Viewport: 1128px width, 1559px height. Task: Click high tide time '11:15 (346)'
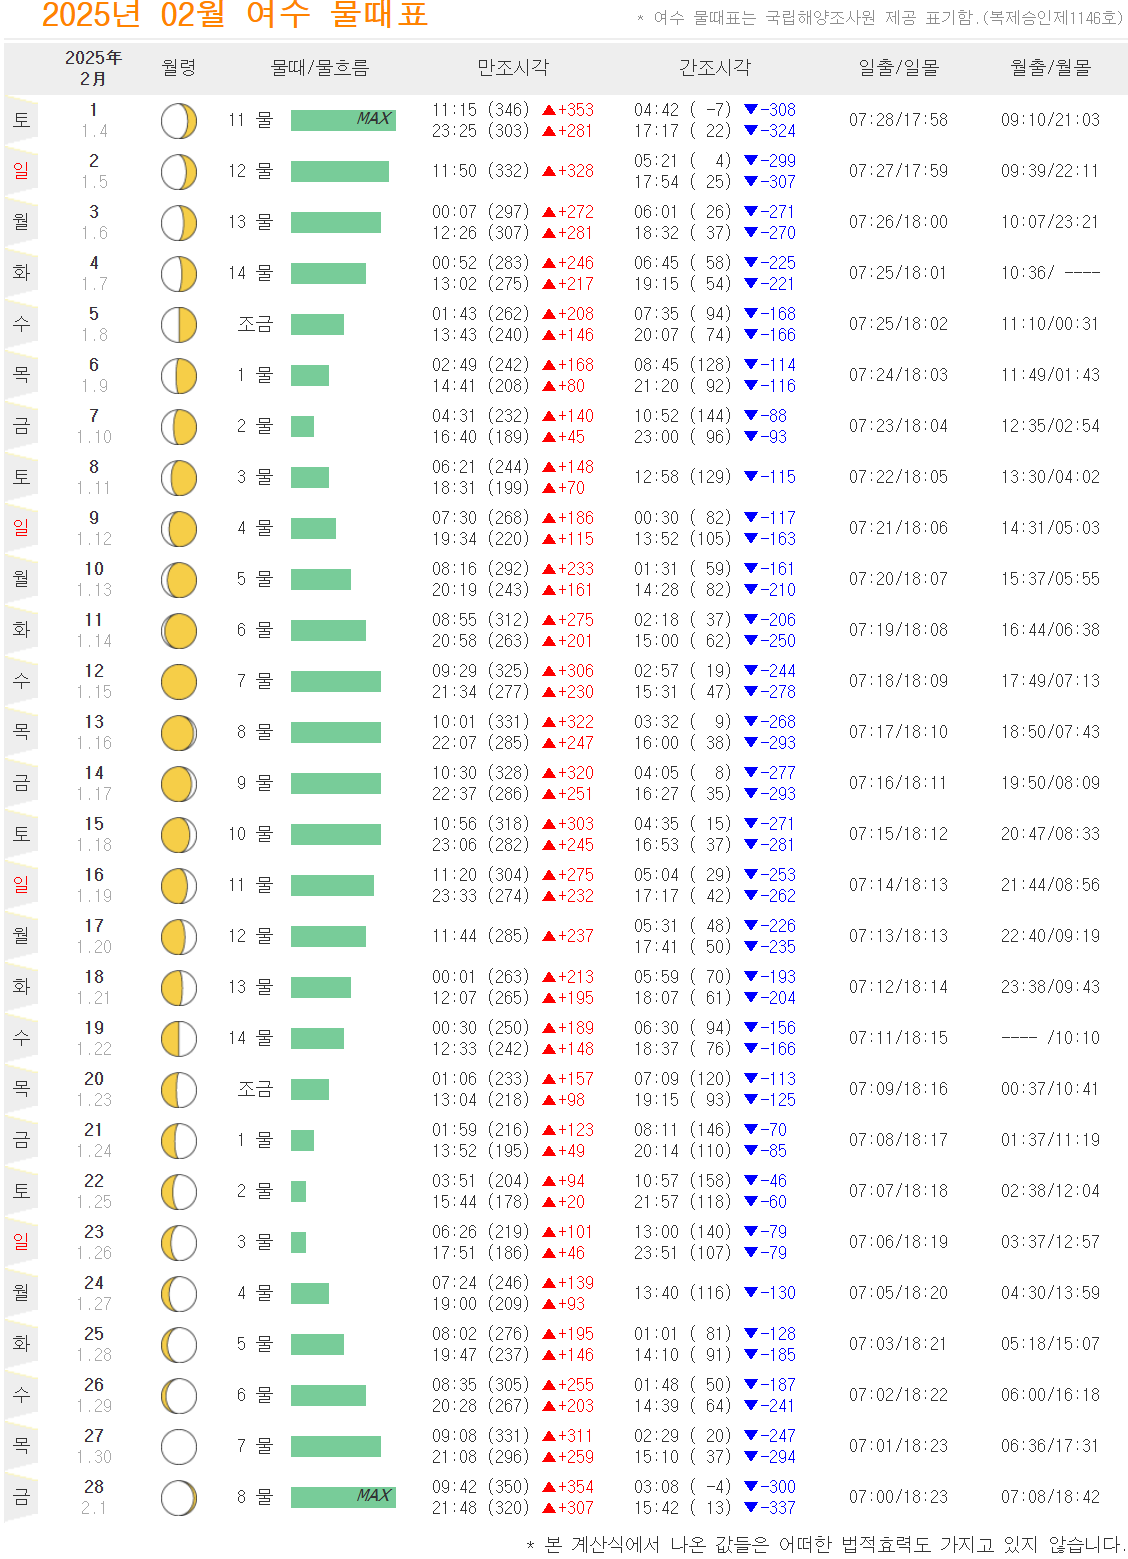[x=481, y=110]
